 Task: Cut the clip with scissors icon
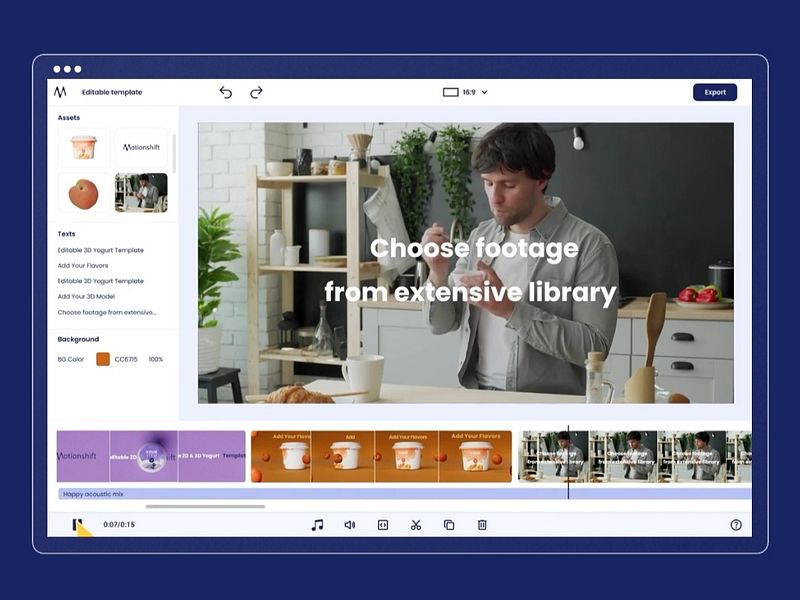click(x=416, y=525)
